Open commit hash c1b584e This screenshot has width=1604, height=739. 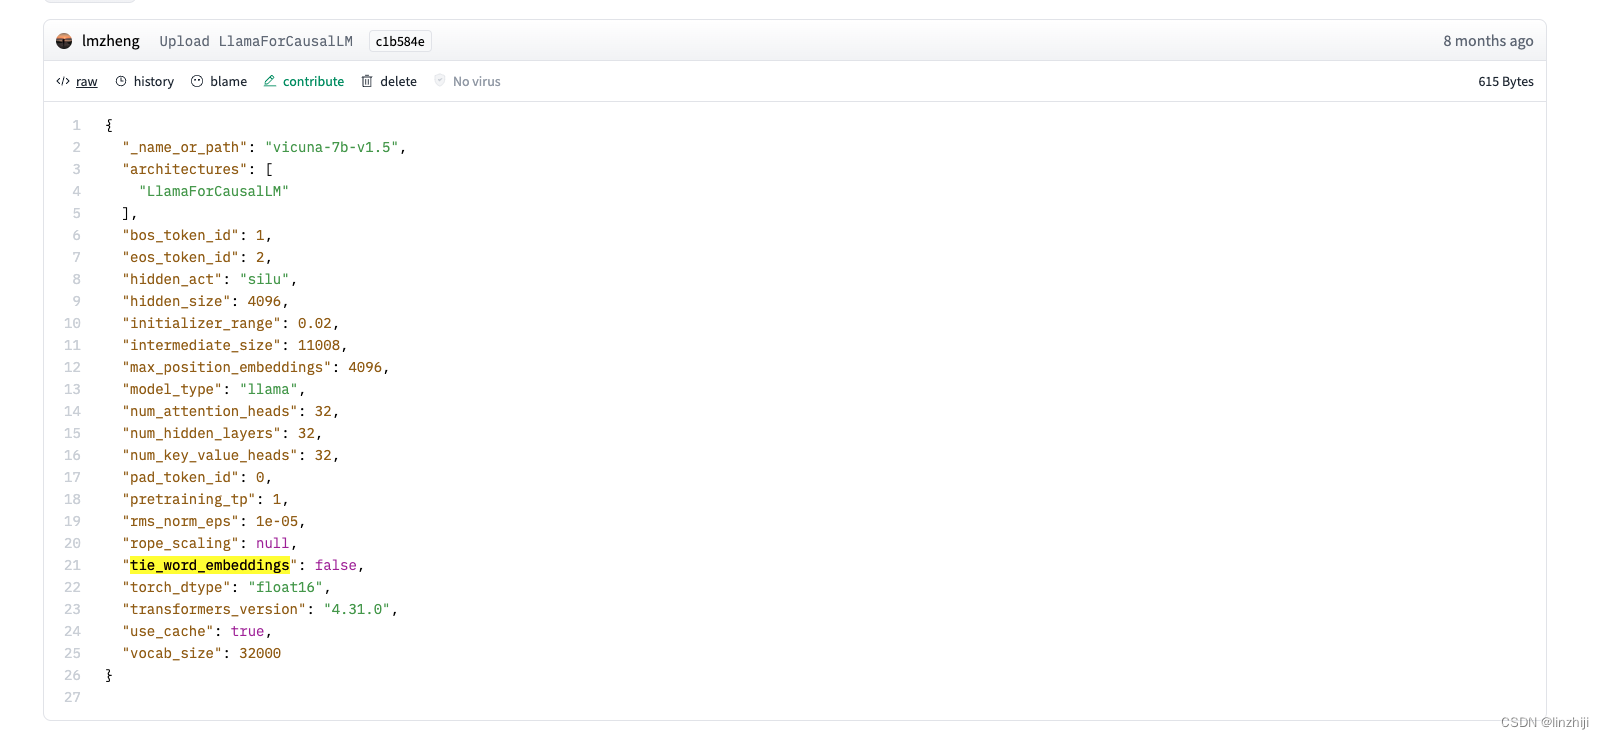click(x=400, y=41)
